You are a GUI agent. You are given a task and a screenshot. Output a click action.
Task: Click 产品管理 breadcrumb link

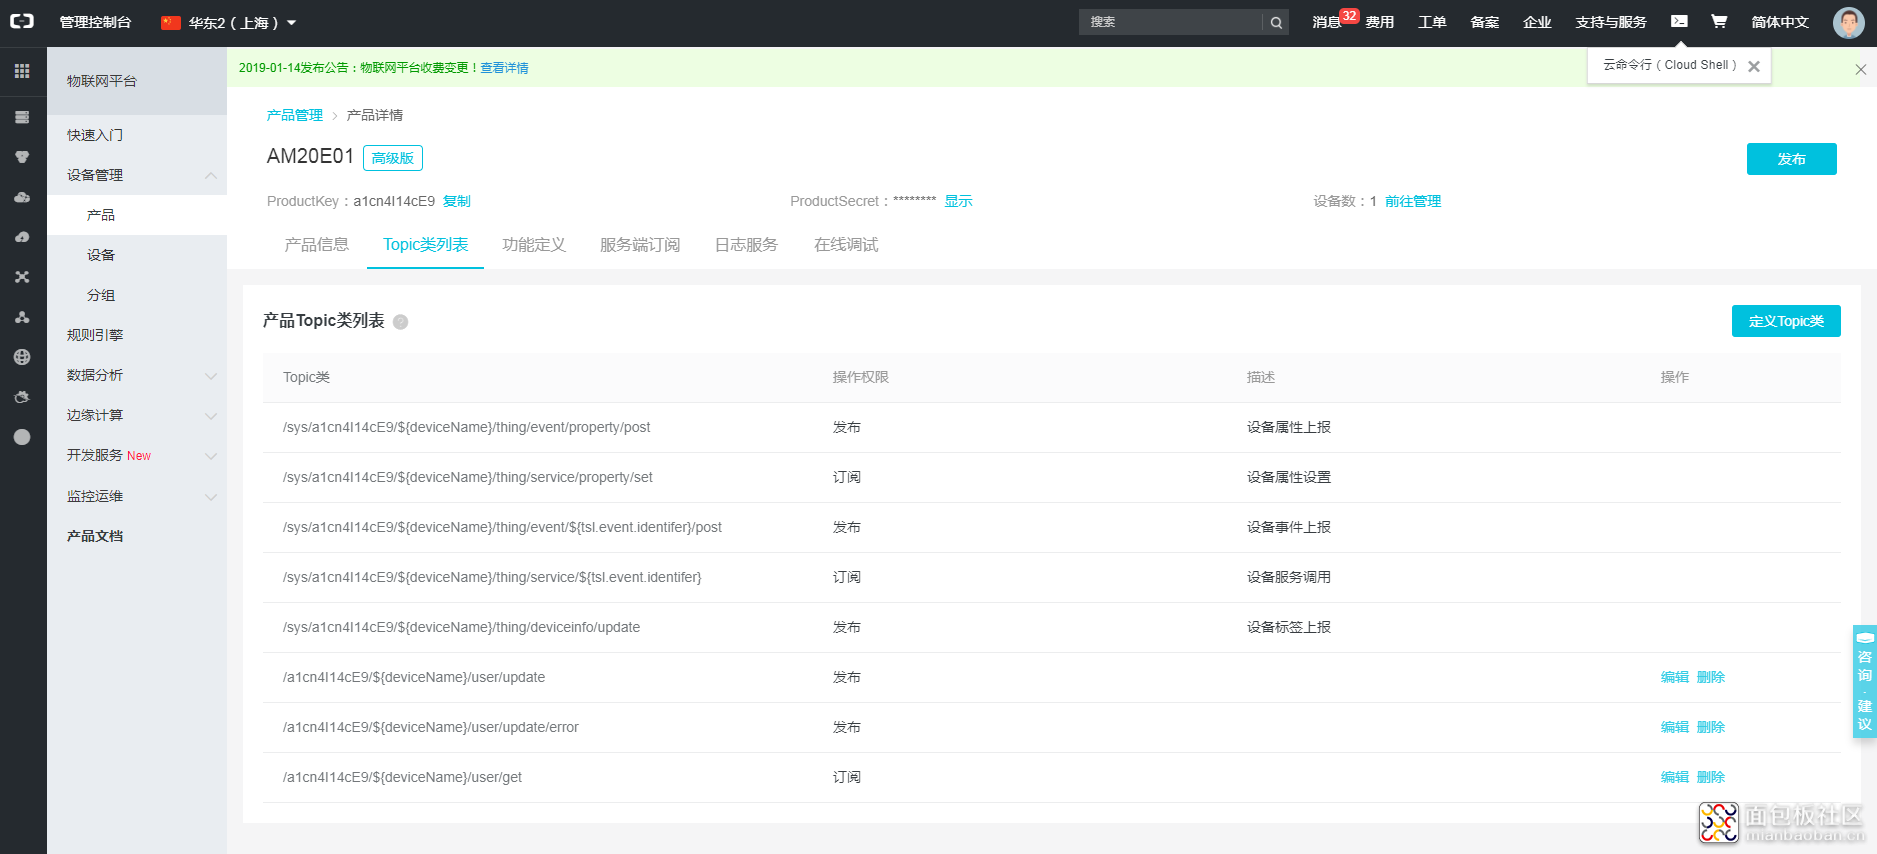pos(295,115)
